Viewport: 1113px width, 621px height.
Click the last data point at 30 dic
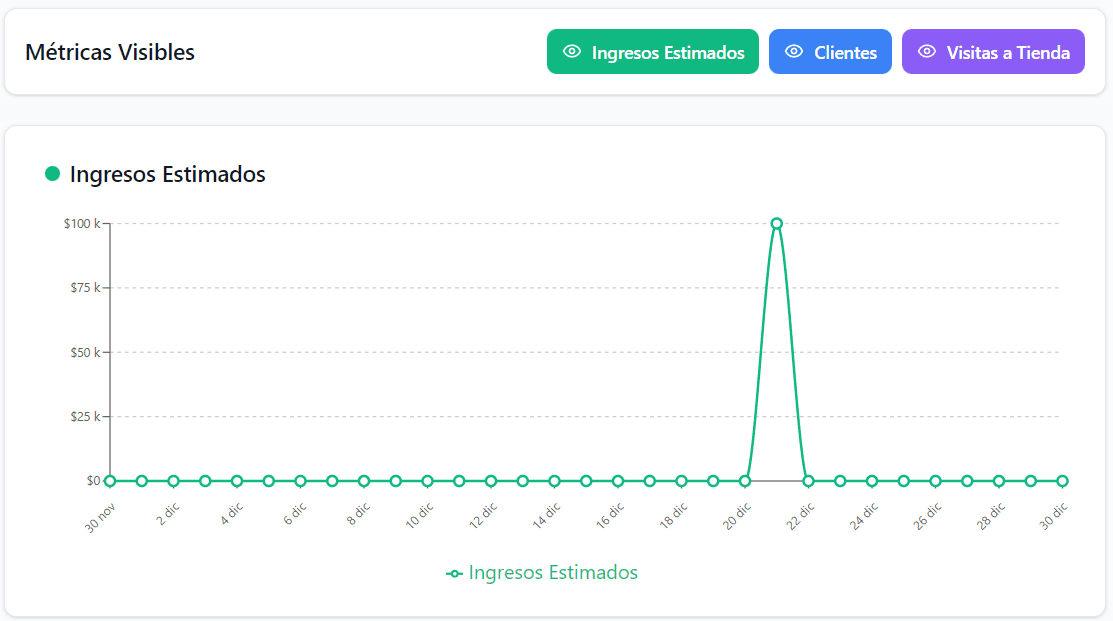[x=1063, y=480]
